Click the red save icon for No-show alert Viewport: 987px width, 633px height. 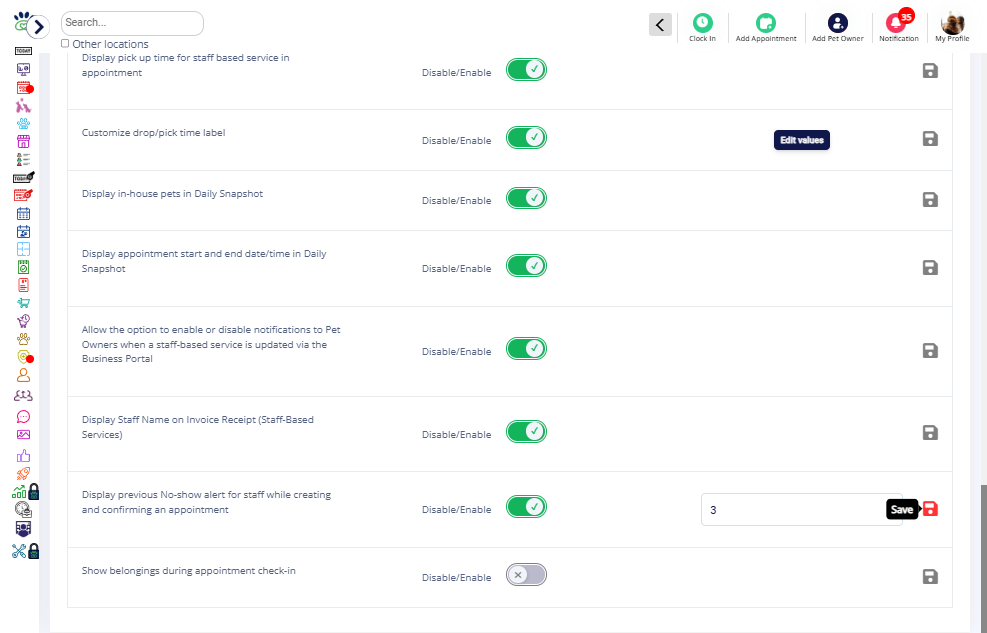tap(930, 508)
